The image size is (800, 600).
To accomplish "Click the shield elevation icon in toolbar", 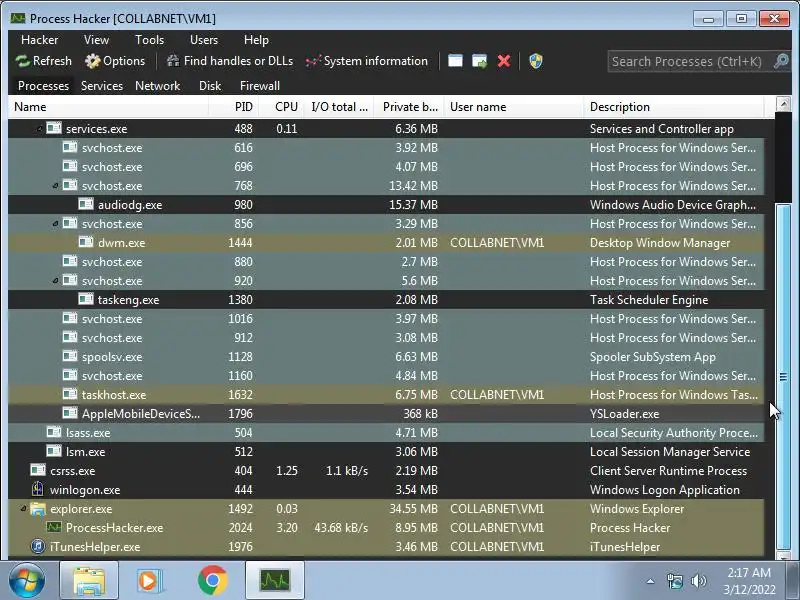I will click(x=536, y=61).
